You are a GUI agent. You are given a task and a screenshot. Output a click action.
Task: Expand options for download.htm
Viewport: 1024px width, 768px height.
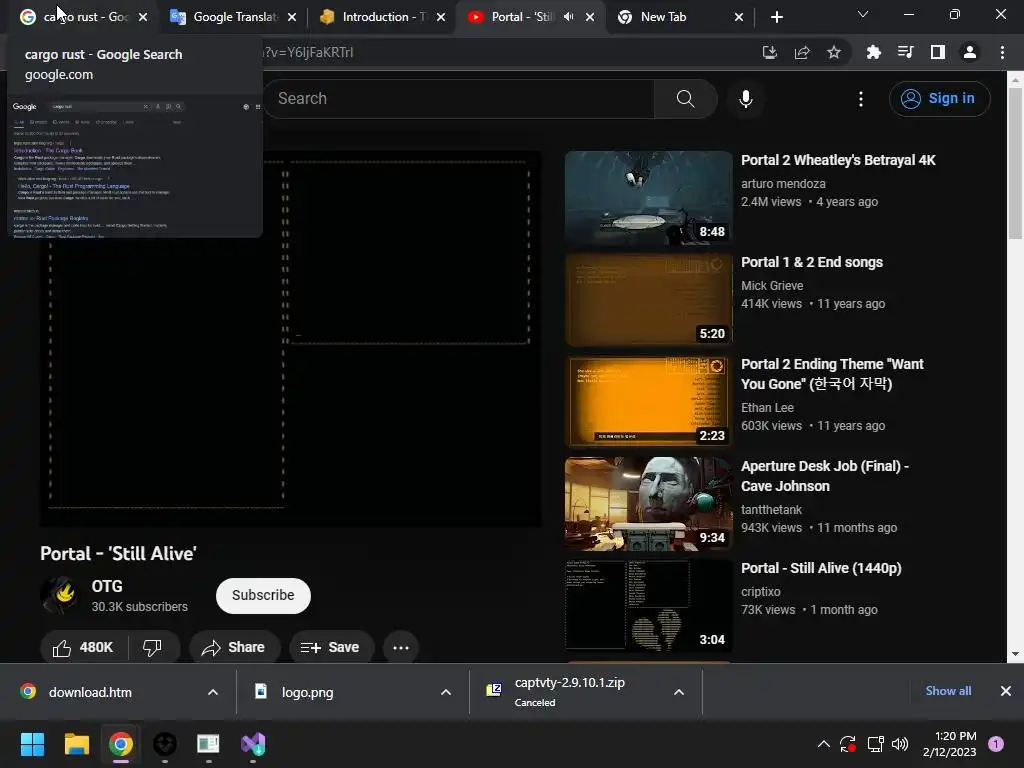(213, 692)
